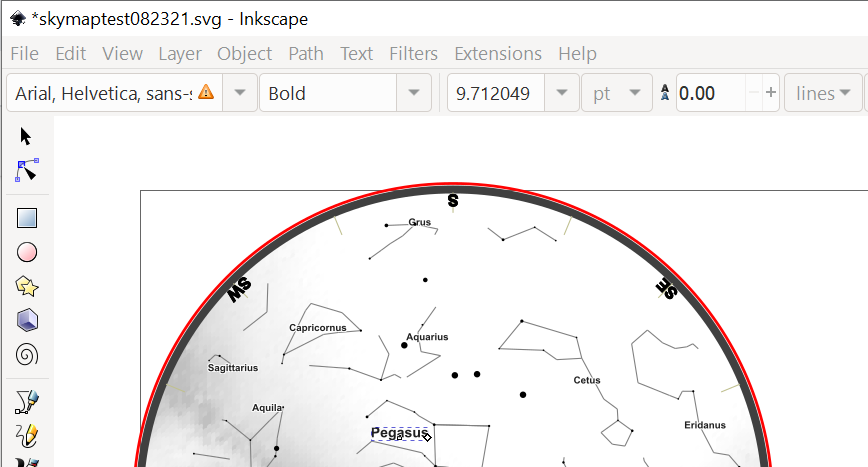Open the Layer menu

click(x=180, y=54)
